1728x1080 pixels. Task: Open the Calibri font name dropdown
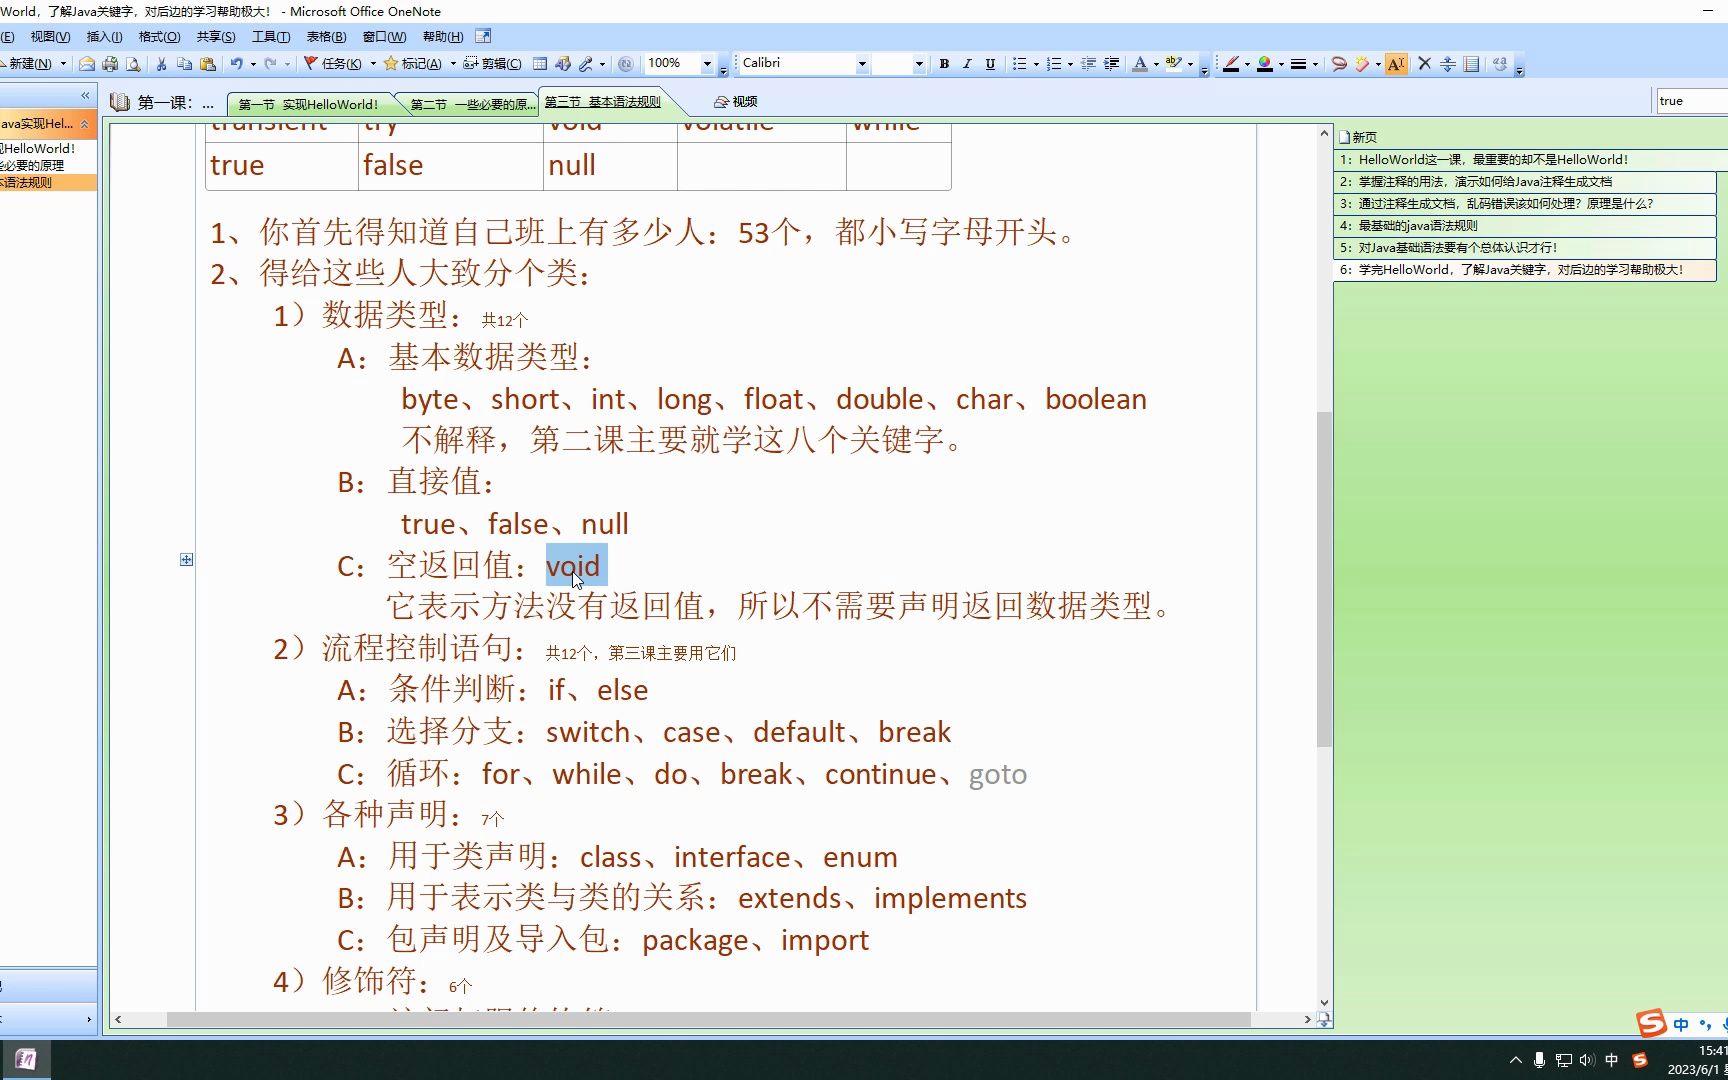coord(862,64)
